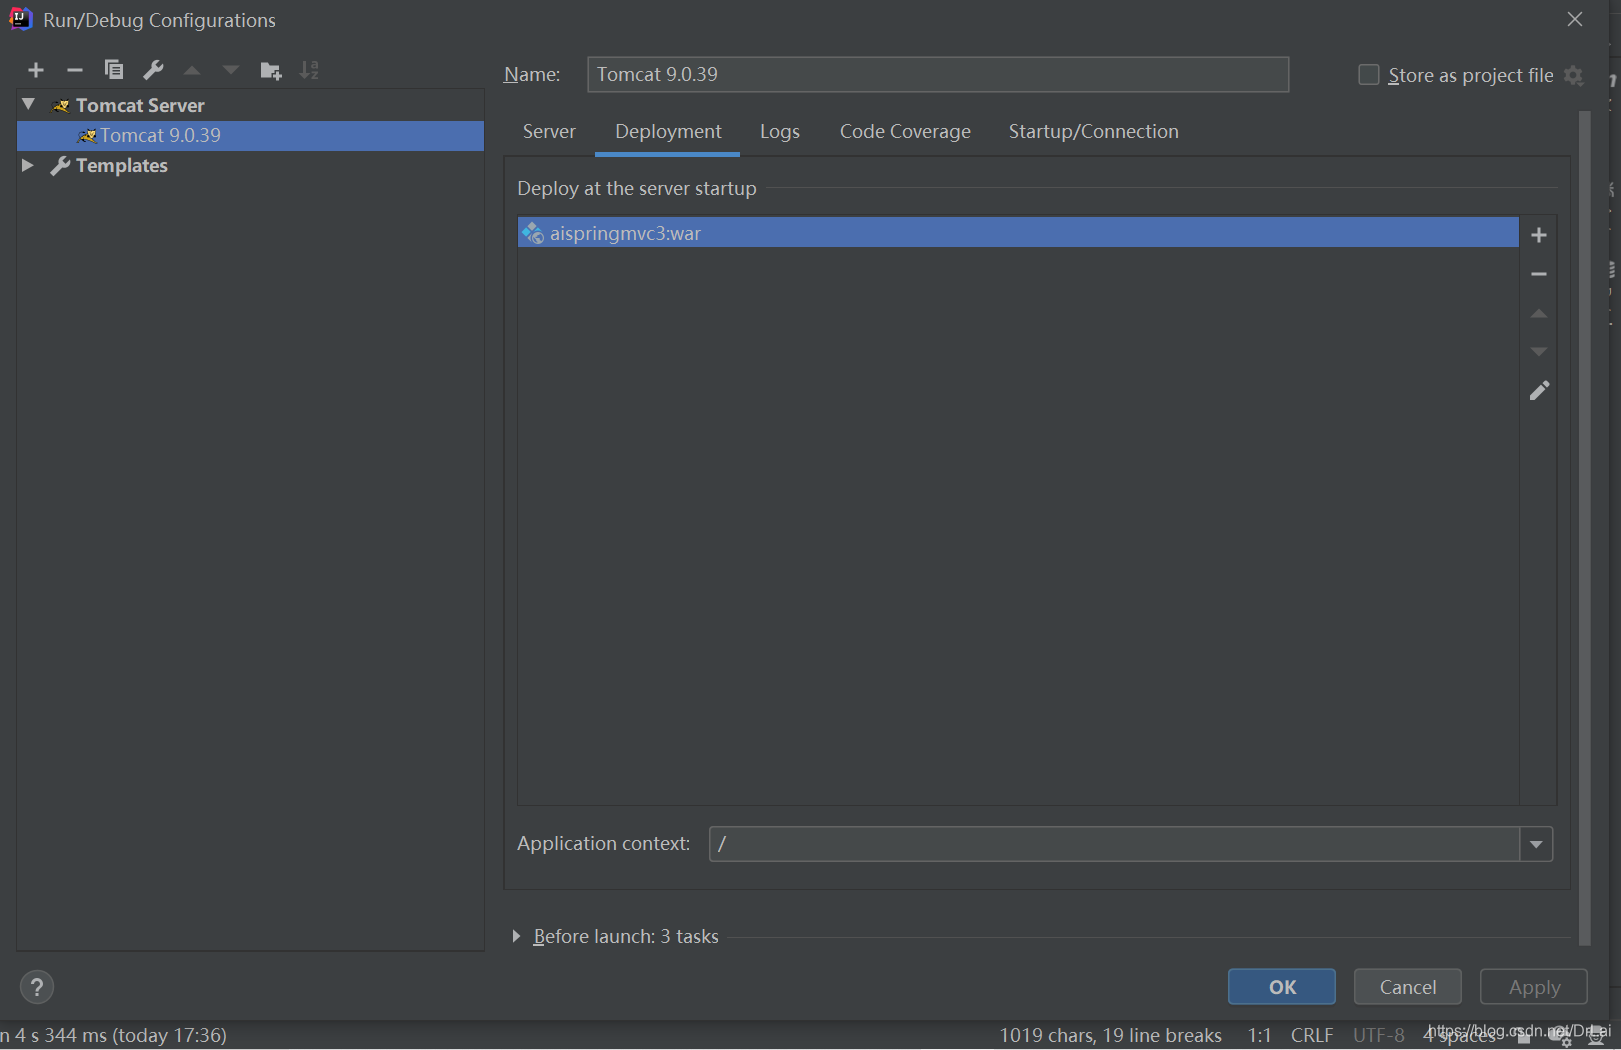Click 1:1 cursor position in status bar

(x=1259, y=1035)
